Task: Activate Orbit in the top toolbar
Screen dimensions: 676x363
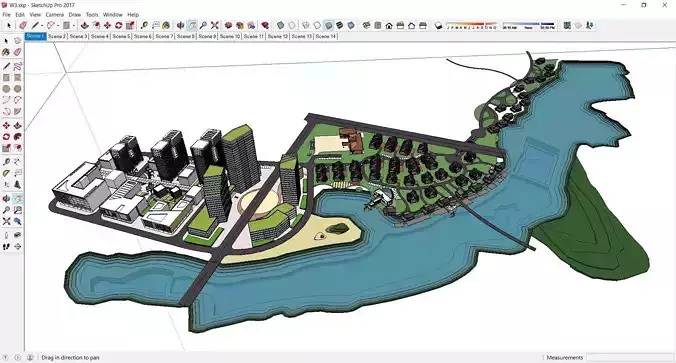Action: tap(181, 25)
